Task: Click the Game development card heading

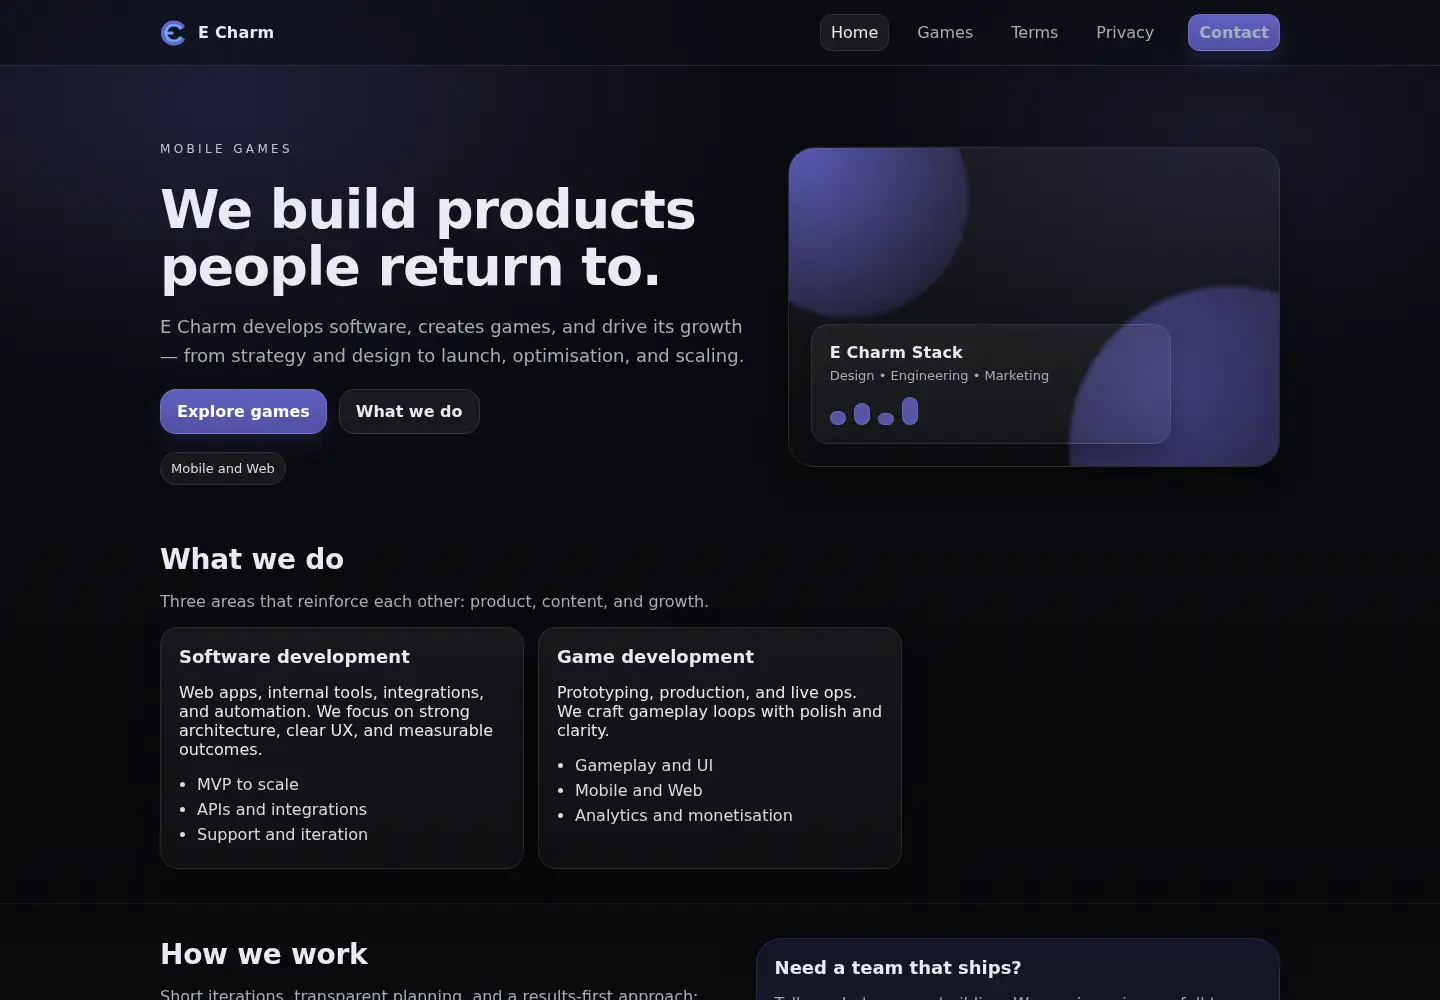Action: pos(655,657)
